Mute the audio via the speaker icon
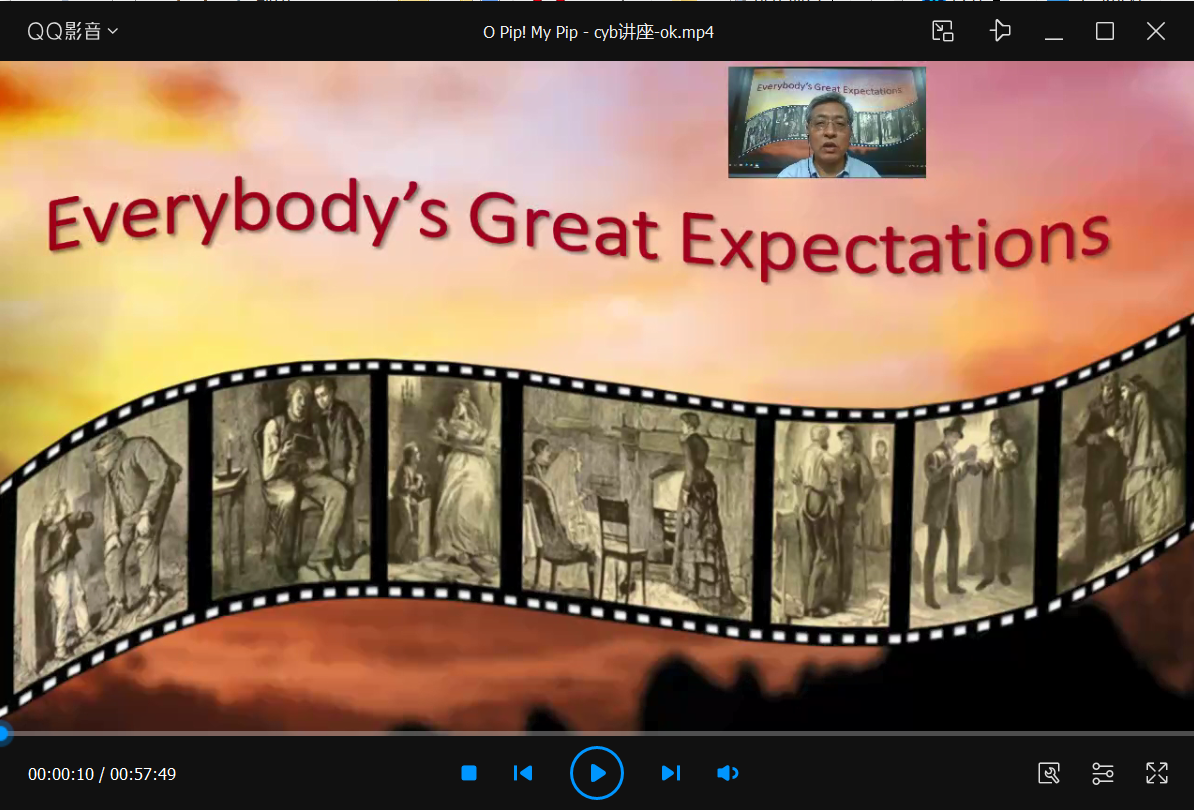The height and width of the screenshot is (810, 1194). pos(728,773)
